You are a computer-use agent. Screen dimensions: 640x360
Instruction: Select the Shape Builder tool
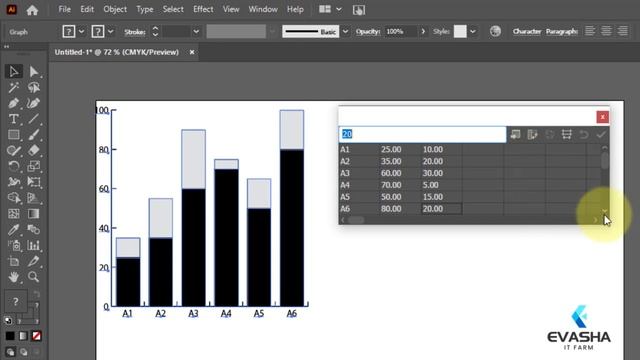(13, 198)
